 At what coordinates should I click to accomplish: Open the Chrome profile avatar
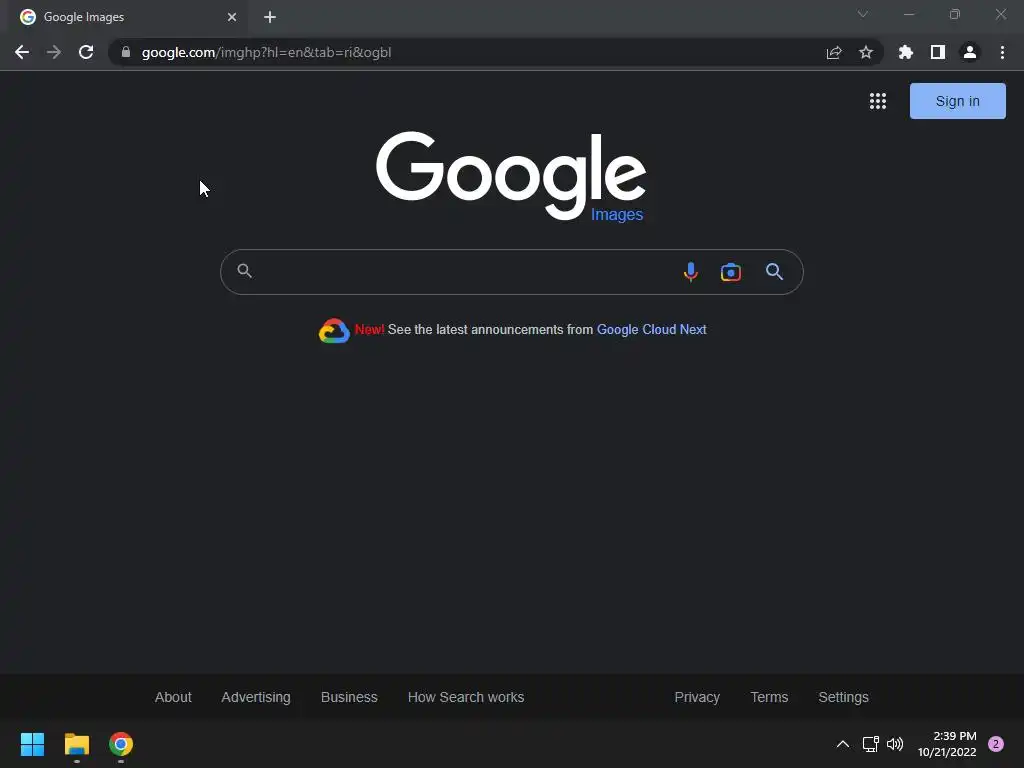coord(970,52)
